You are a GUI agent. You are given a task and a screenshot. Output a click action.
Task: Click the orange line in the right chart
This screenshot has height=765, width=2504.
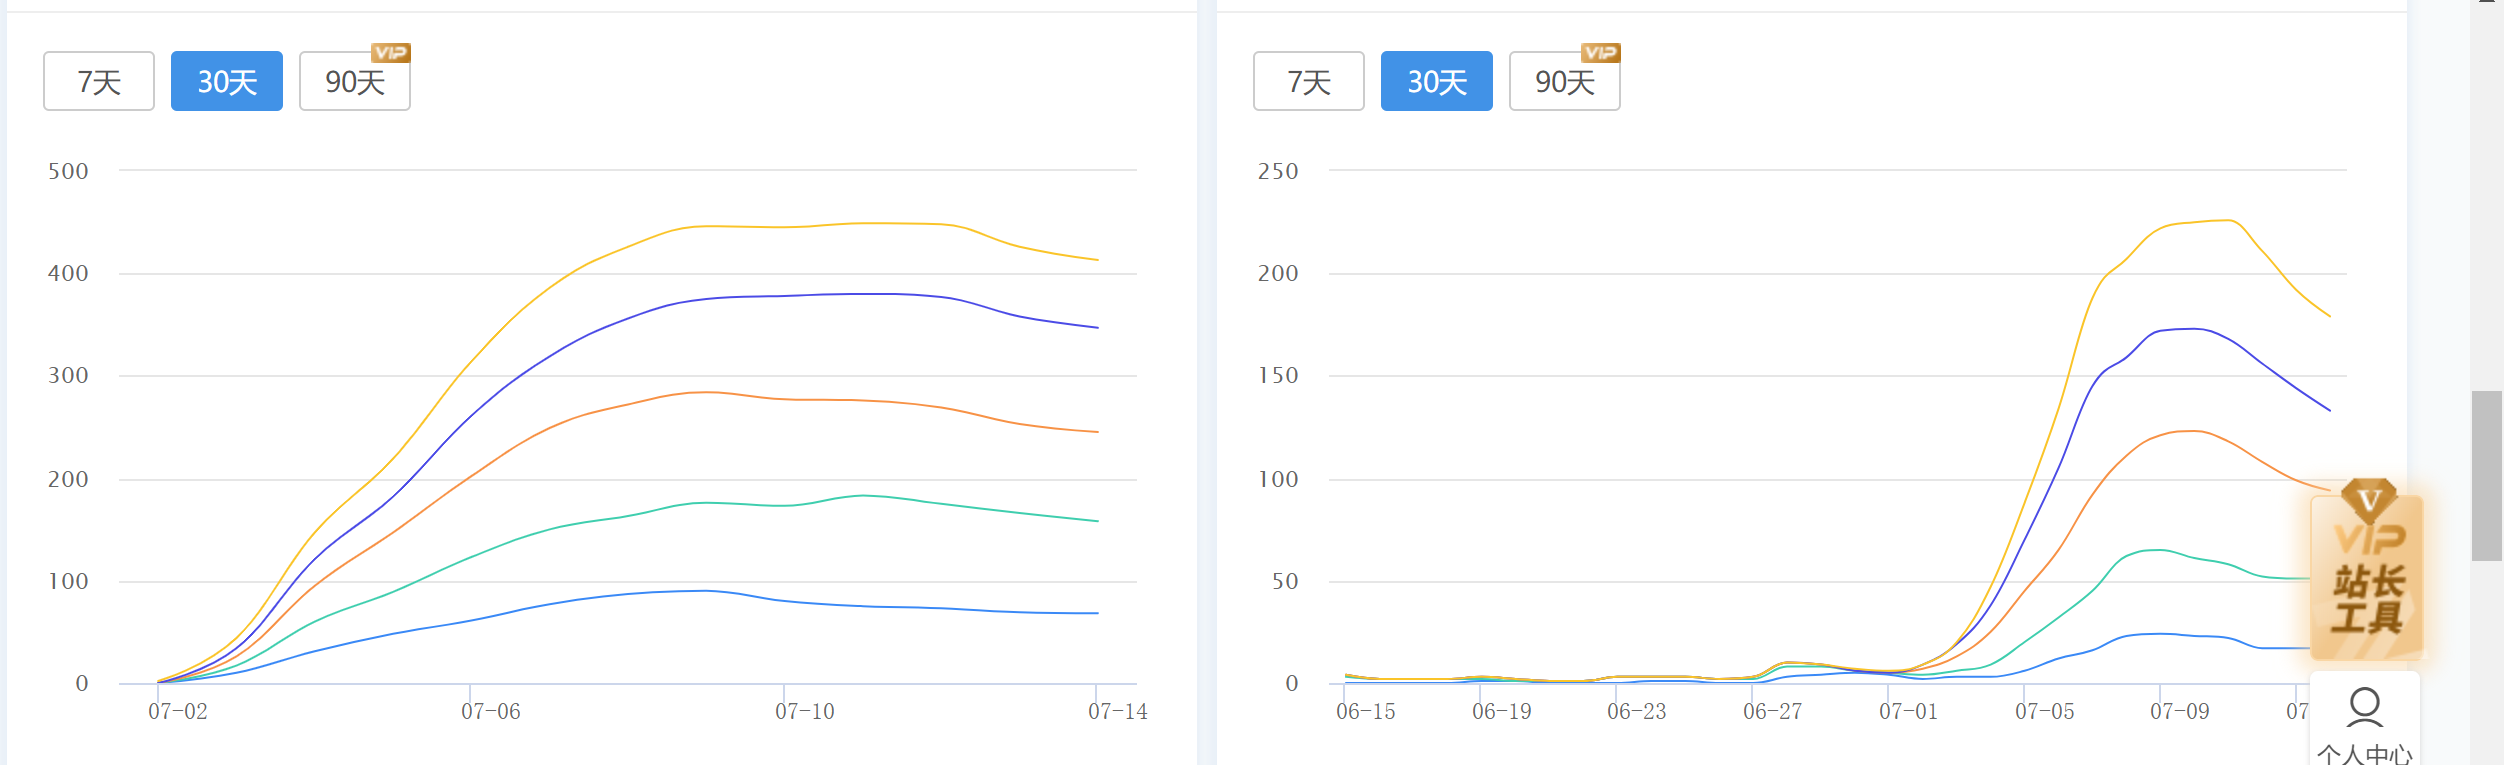click(2190, 431)
